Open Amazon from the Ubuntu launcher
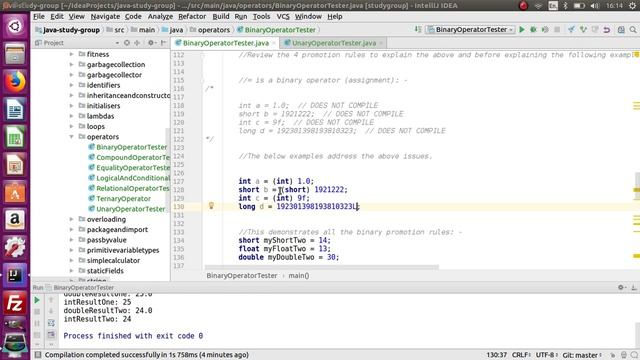This screenshot has height=360, width=640. tap(15, 220)
